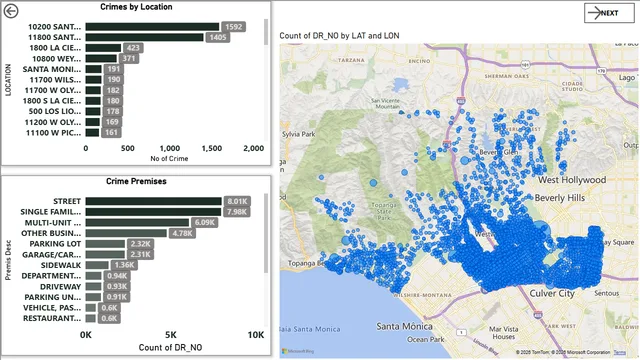Click the SIDEWALK label
Viewport: 640px width, 360px height.
[61, 265]
